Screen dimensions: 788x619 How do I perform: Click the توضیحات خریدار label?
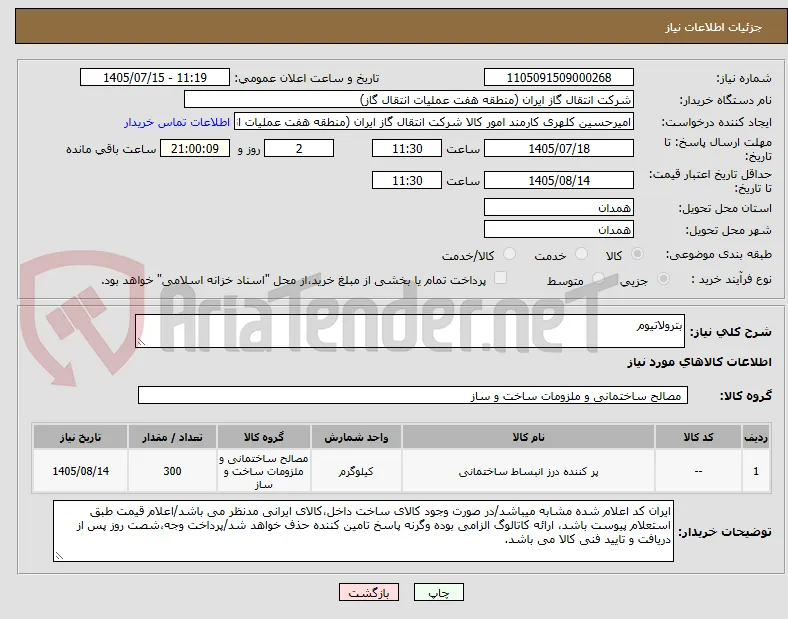coord(725,532)
